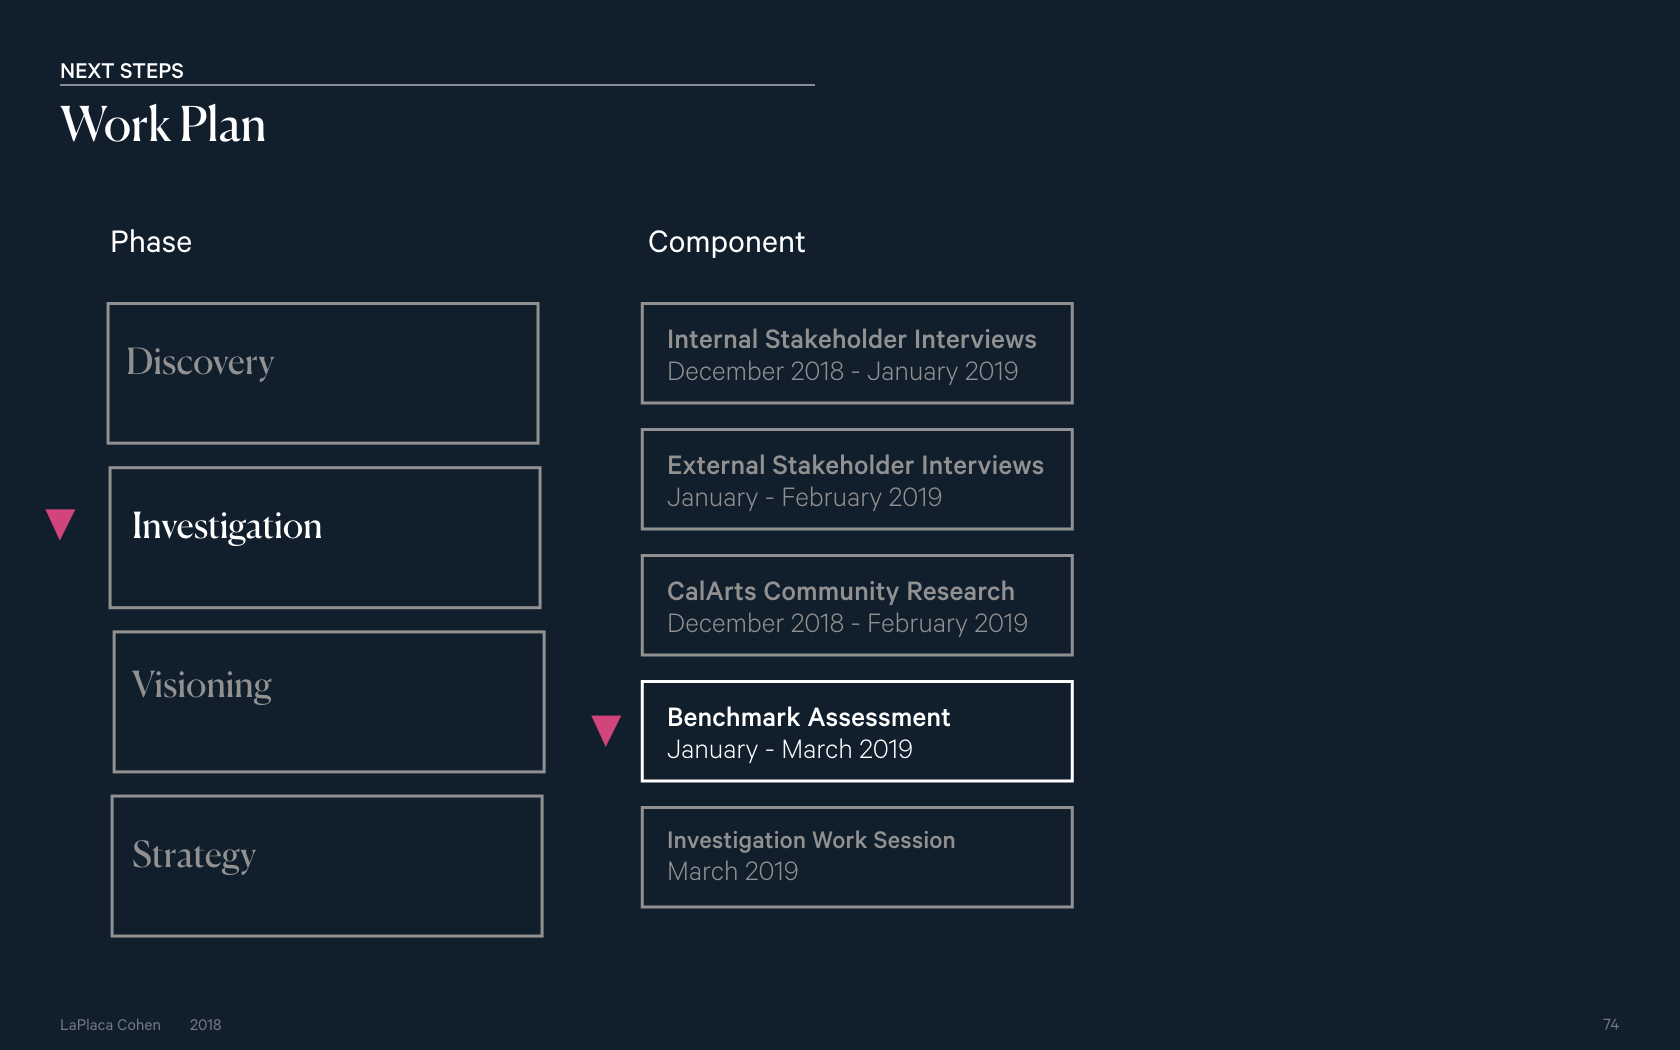1680x1050 pixels.
Task: Click the Phase column heading
Action: [x=151, y=242]
